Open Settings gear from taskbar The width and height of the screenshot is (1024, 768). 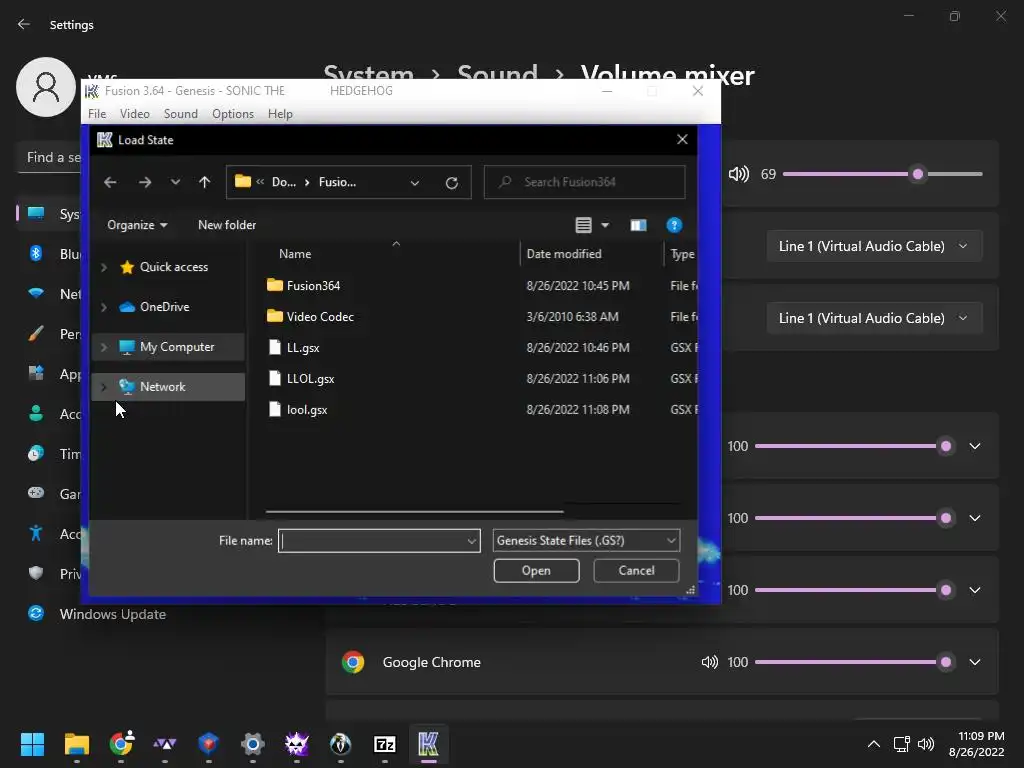click(x=253, y=744)
